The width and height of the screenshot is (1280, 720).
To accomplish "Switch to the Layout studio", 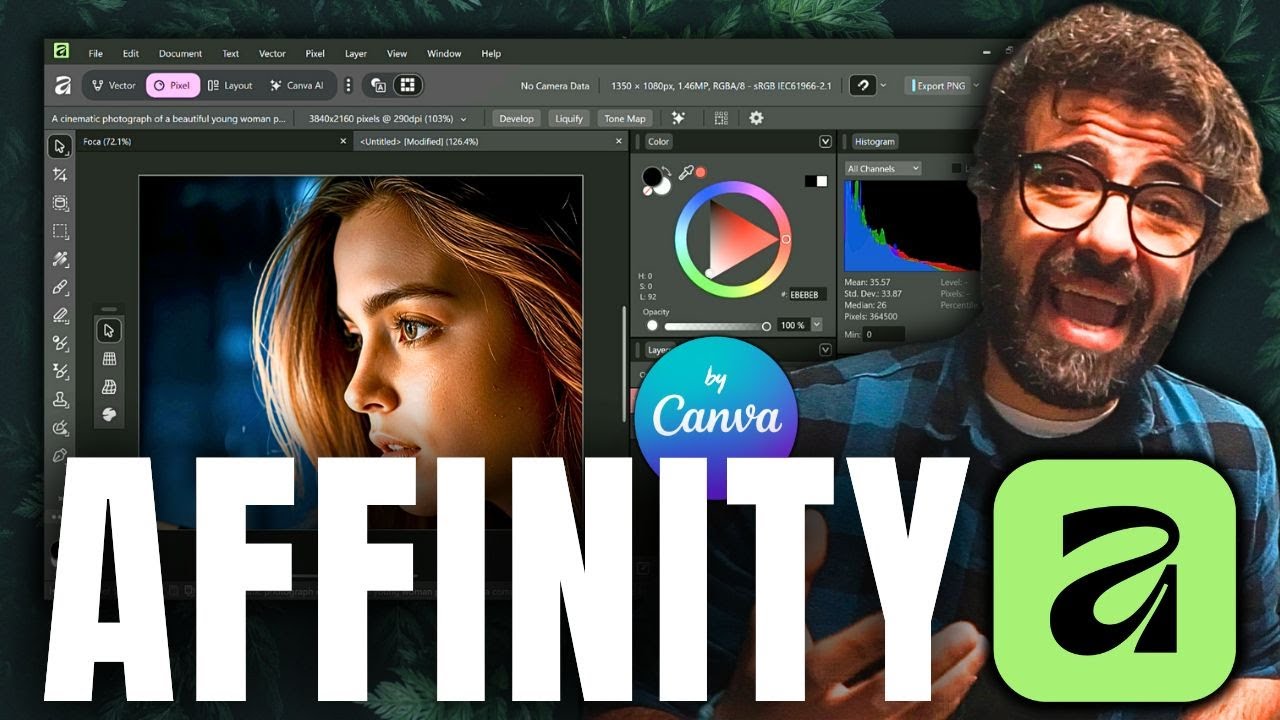I will [230, 86].
